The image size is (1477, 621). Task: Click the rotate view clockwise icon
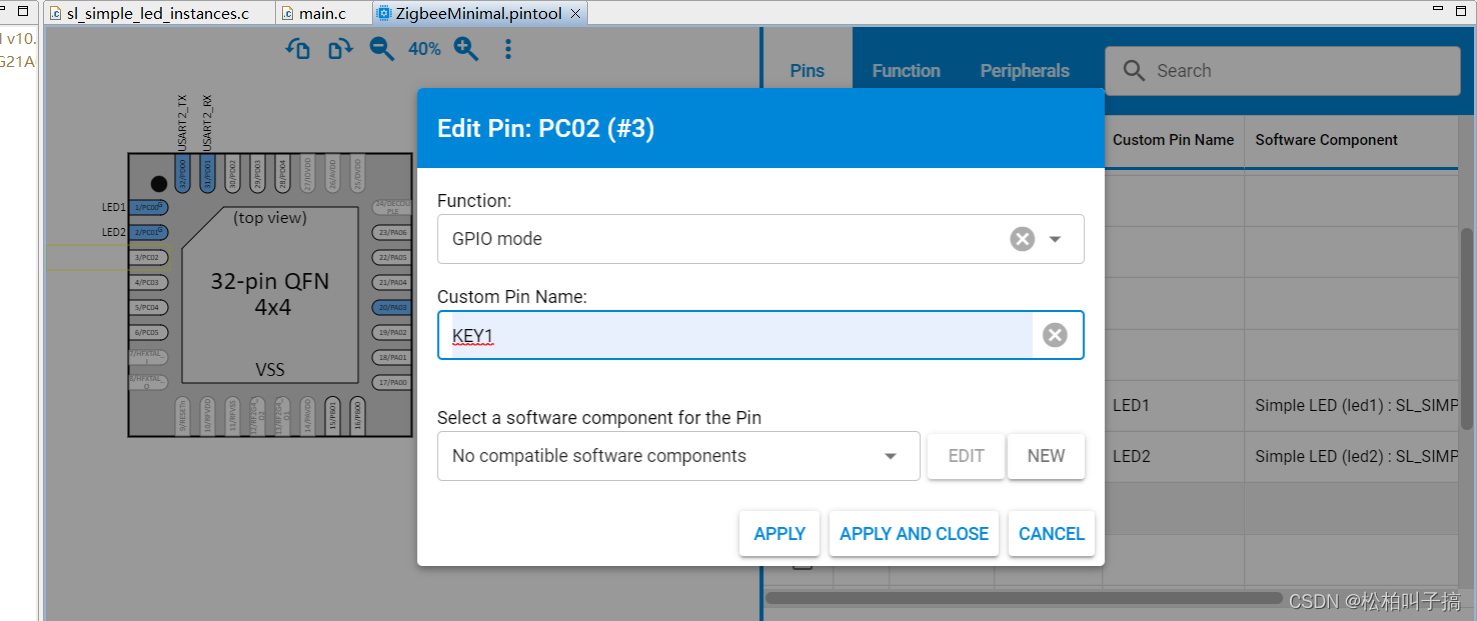tap(339, 48)
